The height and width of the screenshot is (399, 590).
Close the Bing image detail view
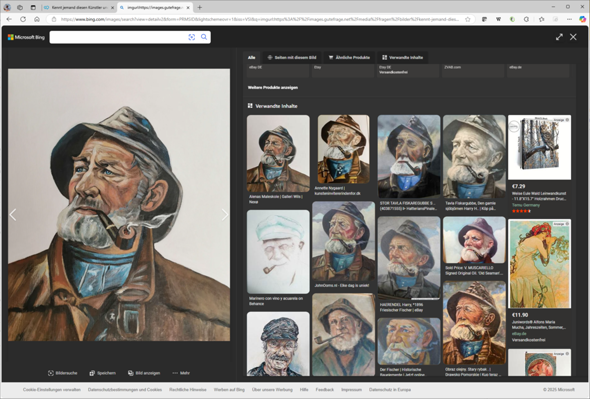click(573, 37)
